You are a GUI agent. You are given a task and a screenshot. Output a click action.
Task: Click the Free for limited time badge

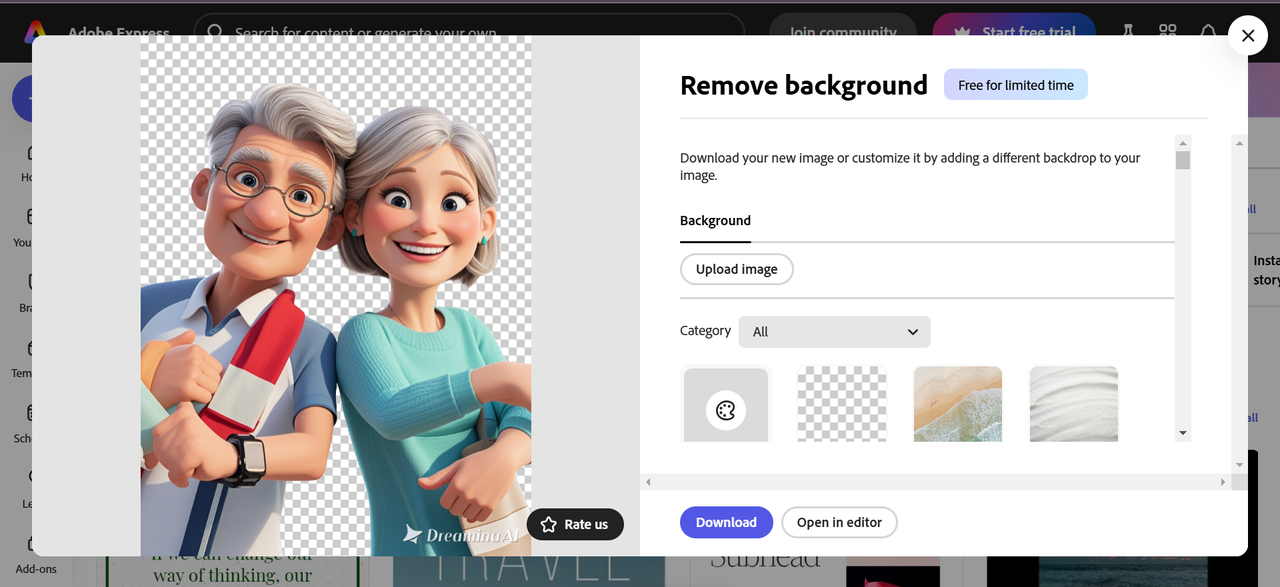(1015, 85)
